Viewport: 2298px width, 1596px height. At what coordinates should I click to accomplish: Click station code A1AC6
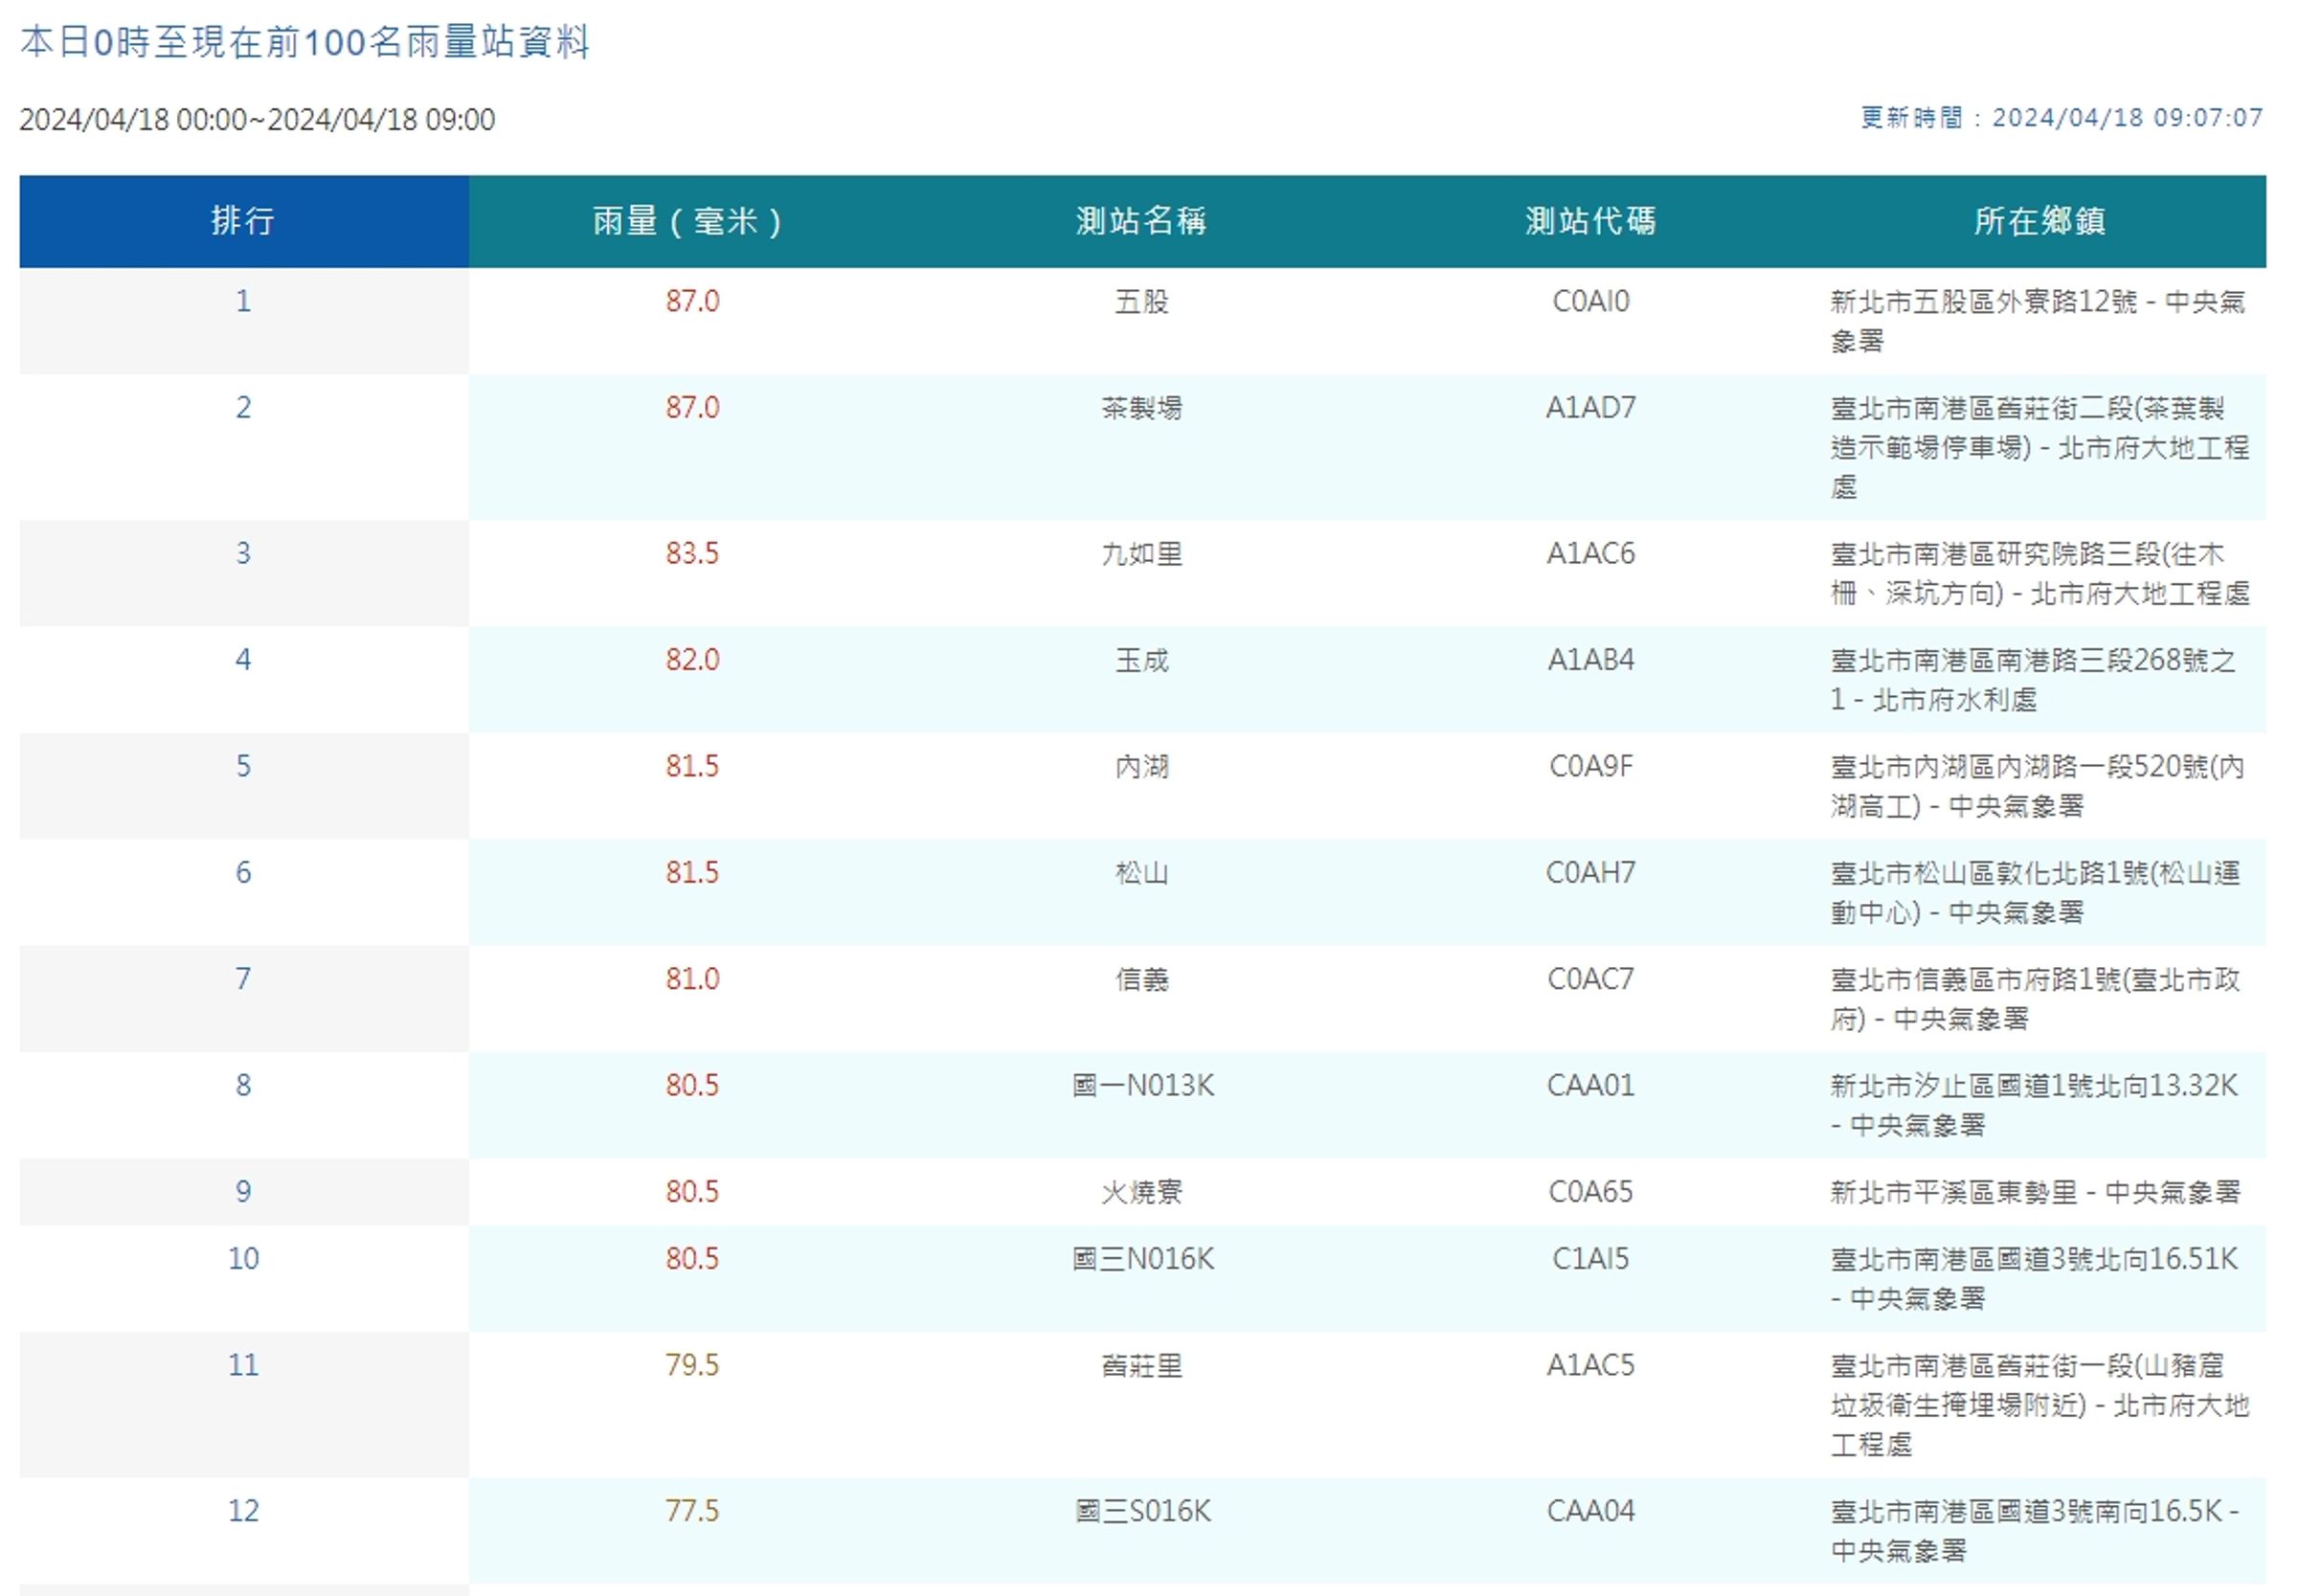[x=1590, y=554]
